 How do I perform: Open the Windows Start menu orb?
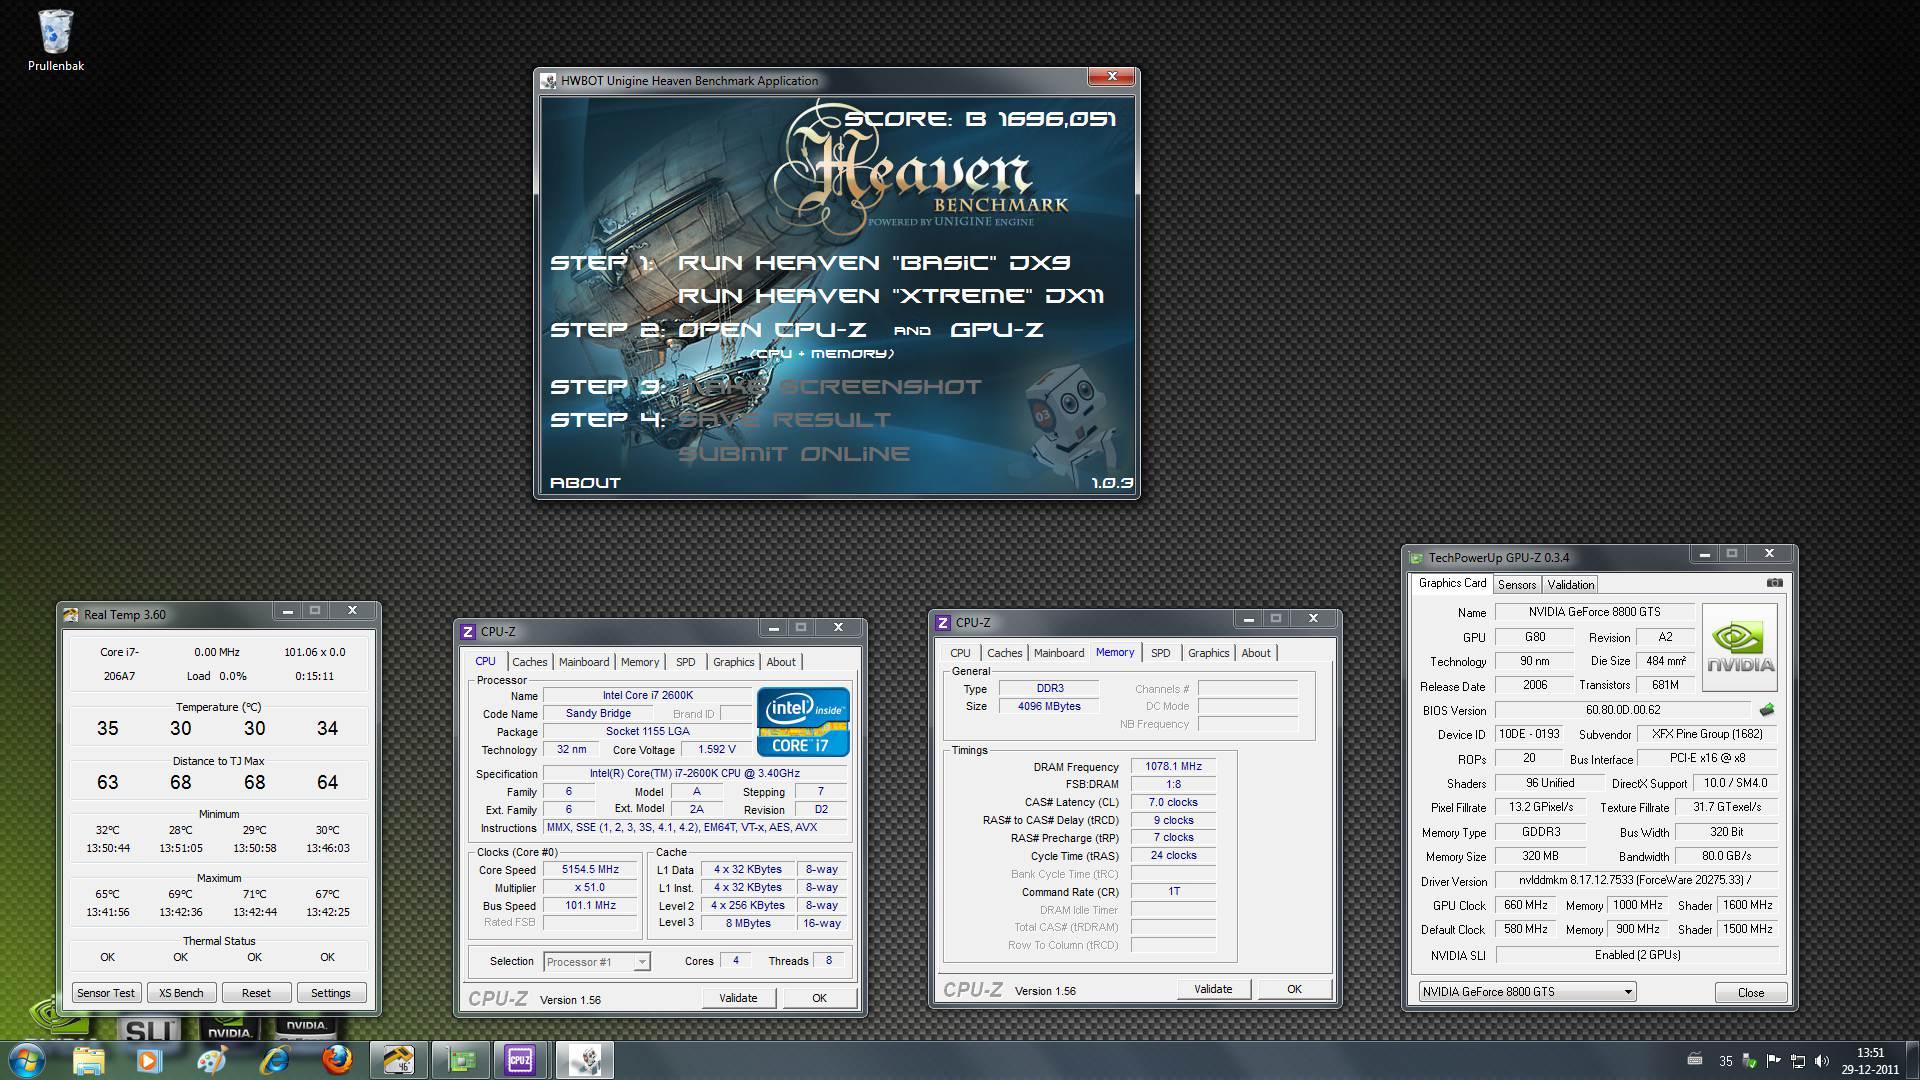[x=27, y=1060]
